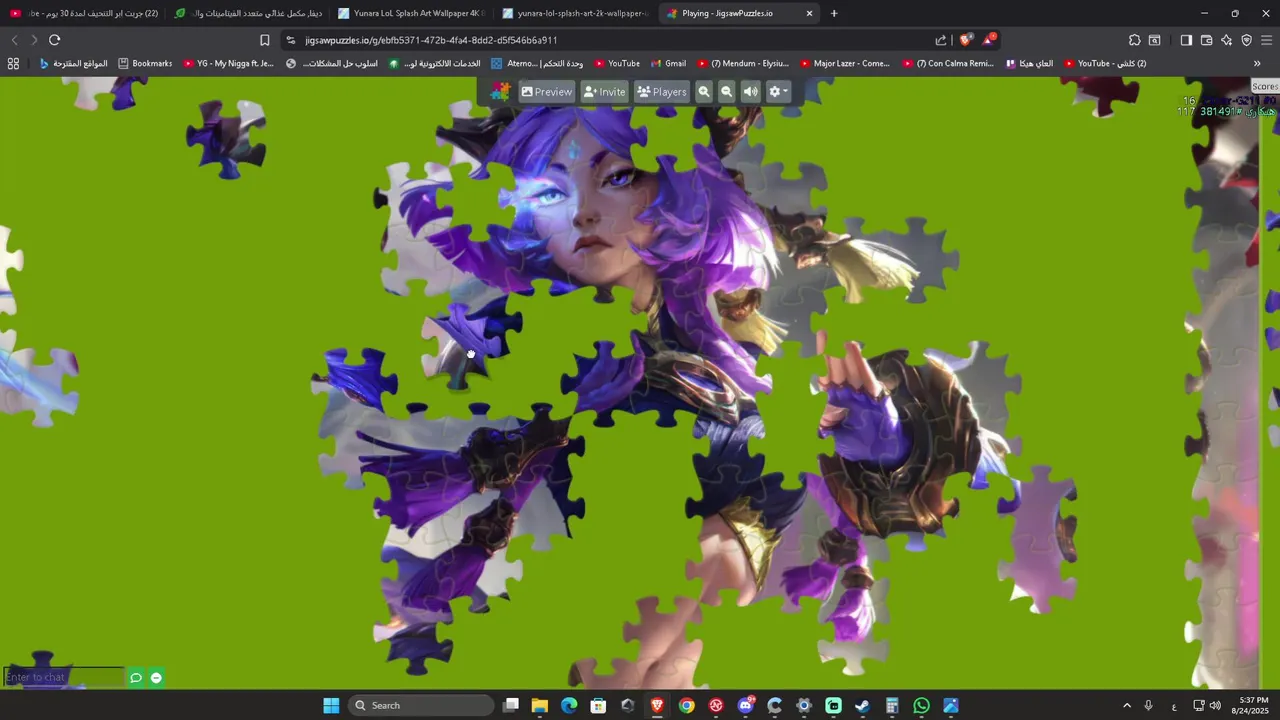Screen dimensions: 1280x720
Task: Bookmark this page
Action: pyautogui.click(x=264, y=40)
